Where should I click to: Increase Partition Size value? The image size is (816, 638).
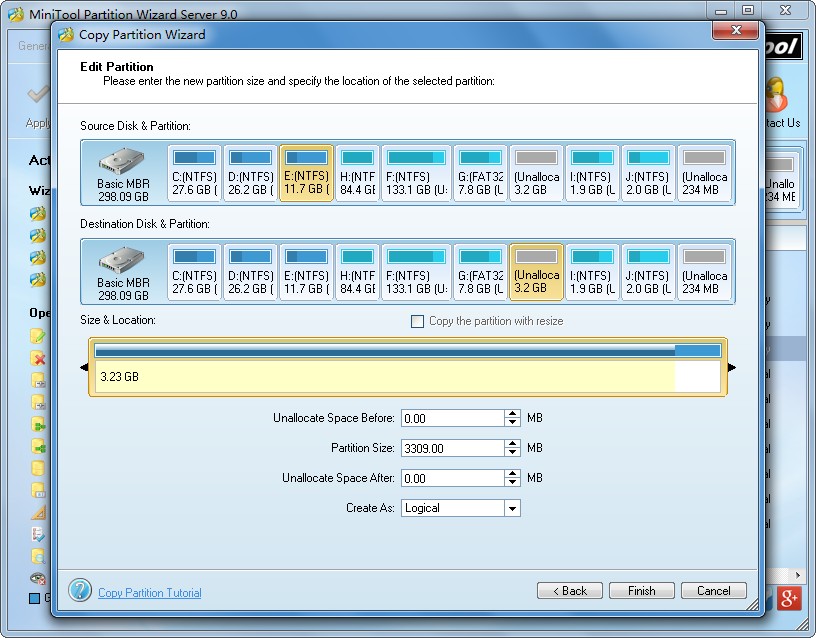tap(513, 443)
